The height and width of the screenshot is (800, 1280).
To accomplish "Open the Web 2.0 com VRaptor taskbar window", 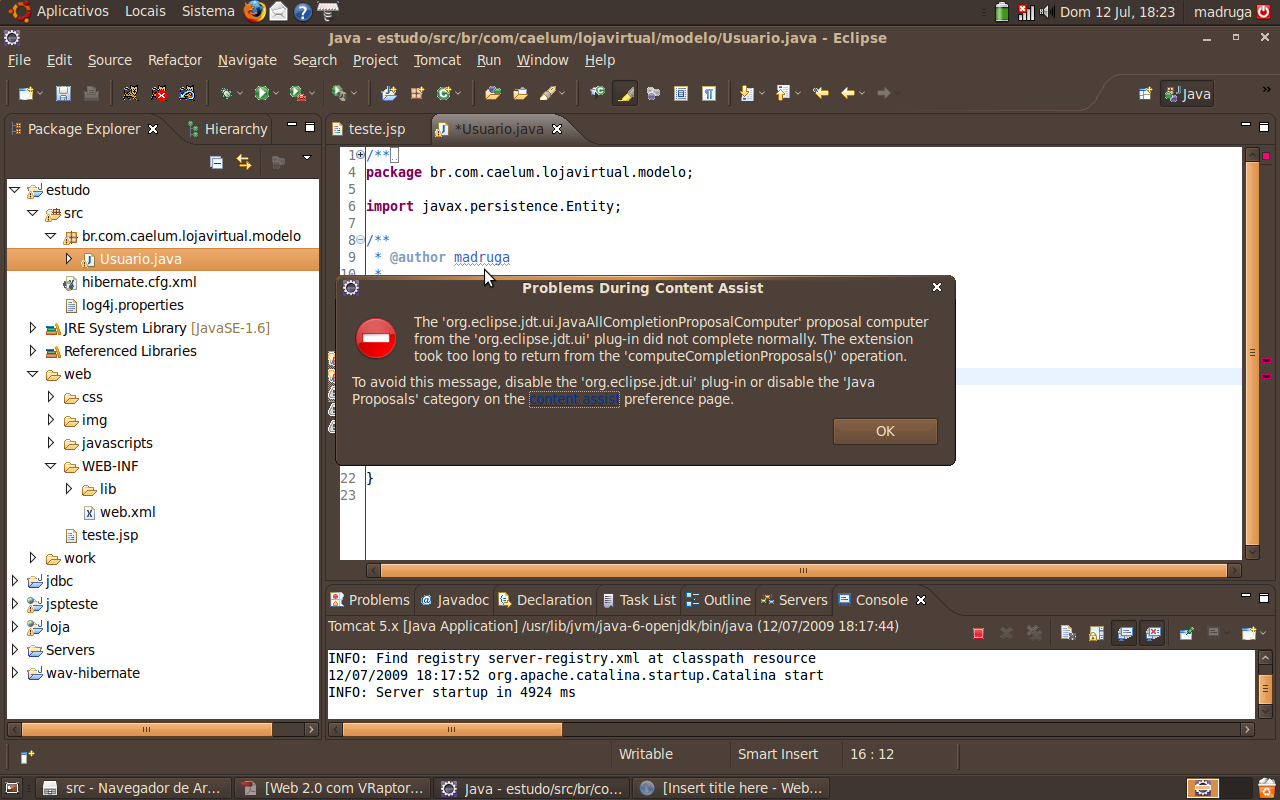I will click(x=333, y=788).
